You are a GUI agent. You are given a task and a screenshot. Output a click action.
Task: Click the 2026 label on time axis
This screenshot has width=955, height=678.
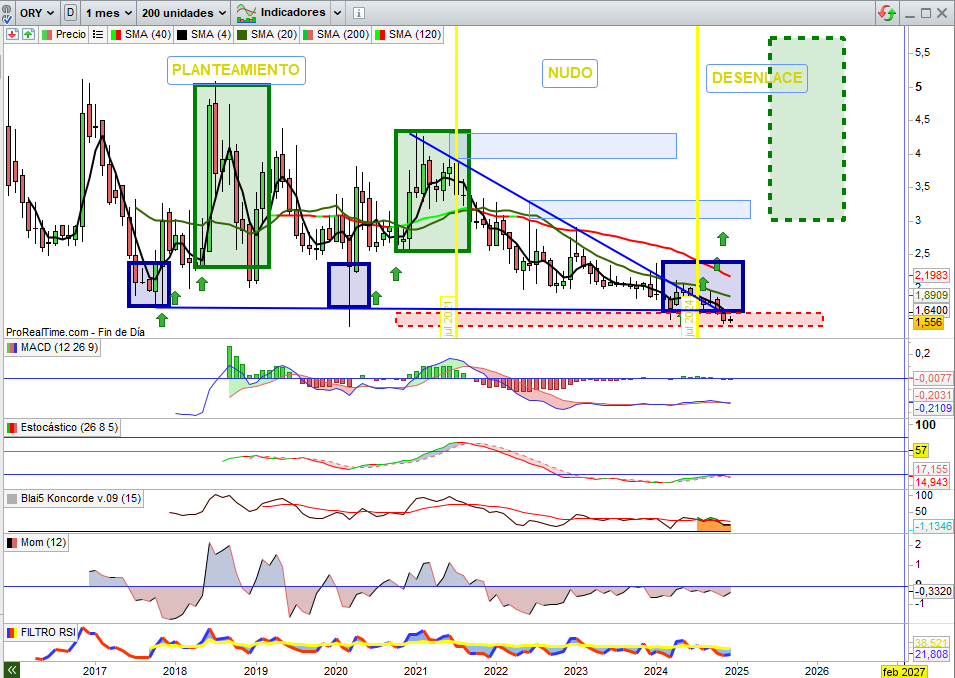pyautogui.click(x=816, y=671)
